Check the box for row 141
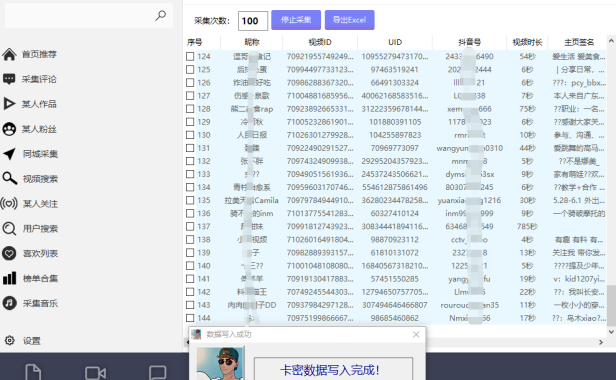The image size is (616, 380). coord(190,279)
